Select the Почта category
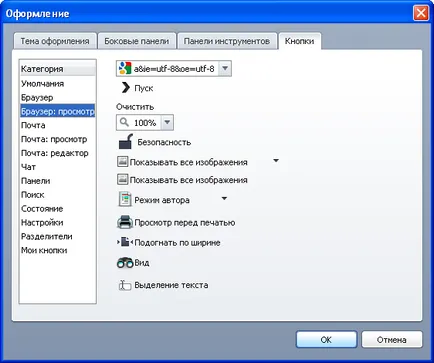This screenshot has height=363, width=434. click(x=57, y=125)
